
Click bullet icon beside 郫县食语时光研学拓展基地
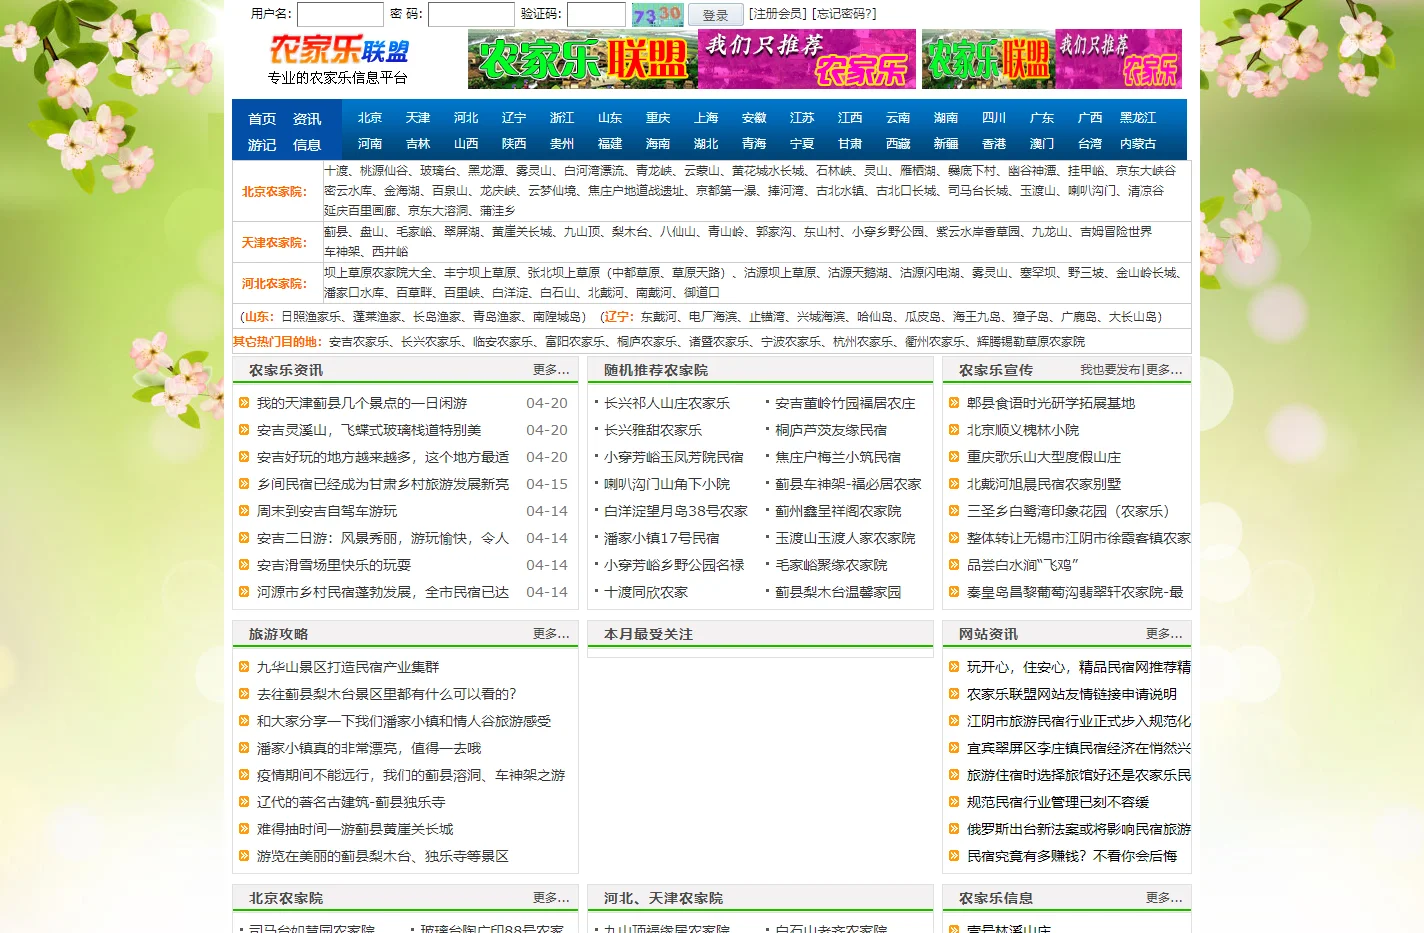pos(954,403)
